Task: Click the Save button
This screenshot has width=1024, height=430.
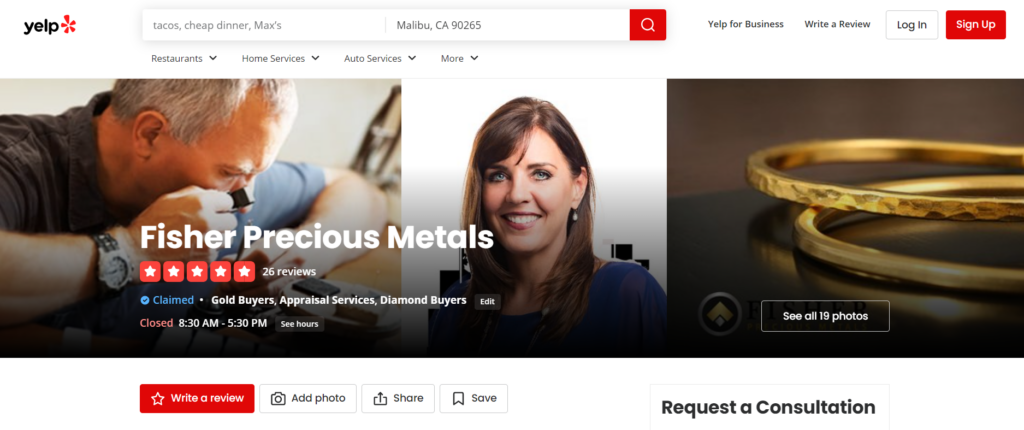Action: (473, 399)
